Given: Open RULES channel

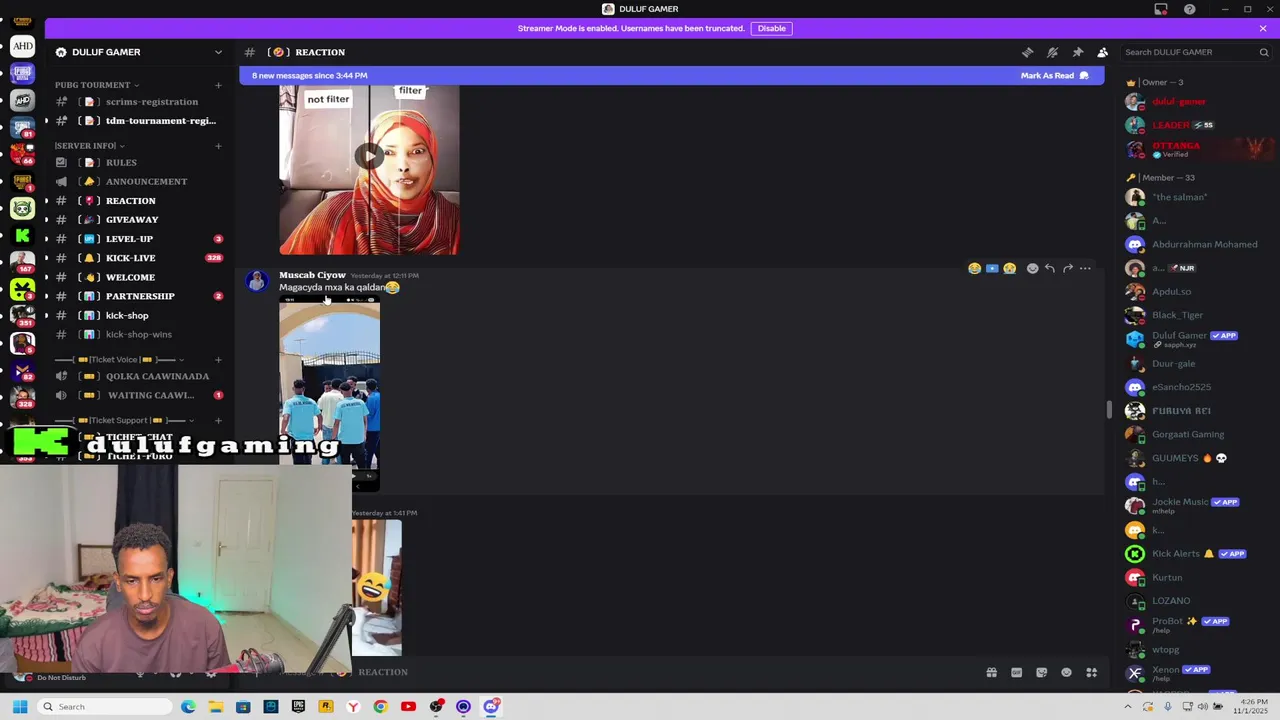Looking at the screenshot, I should tap(139, 162).
